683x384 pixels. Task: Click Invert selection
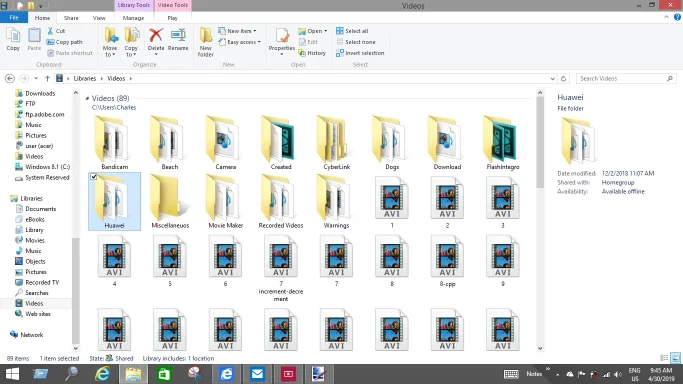[360, 53]
